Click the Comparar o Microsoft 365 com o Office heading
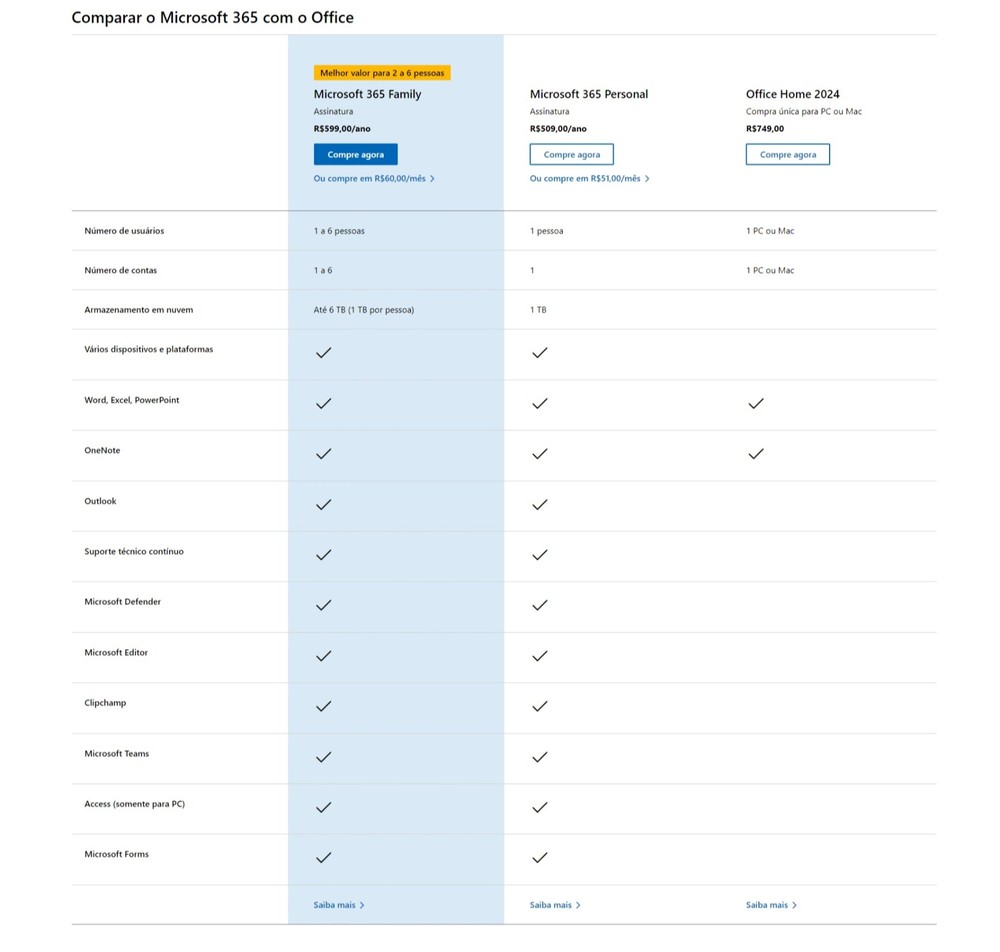Viewport: 1000px width, 952px height. tap(212, 17)
